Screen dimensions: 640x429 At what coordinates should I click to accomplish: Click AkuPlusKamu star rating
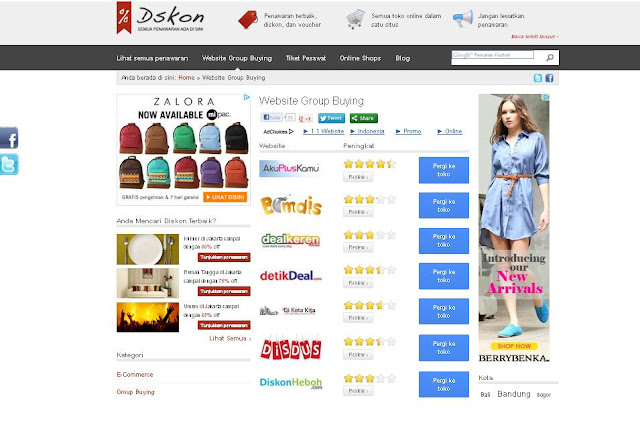pos(370,164)
